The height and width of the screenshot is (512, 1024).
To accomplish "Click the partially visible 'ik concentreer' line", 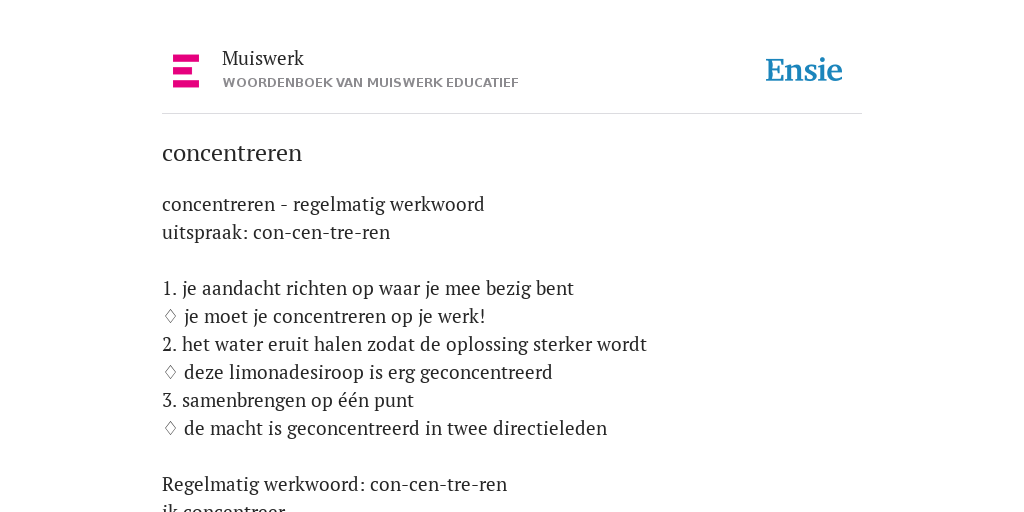I will [223, 507].
